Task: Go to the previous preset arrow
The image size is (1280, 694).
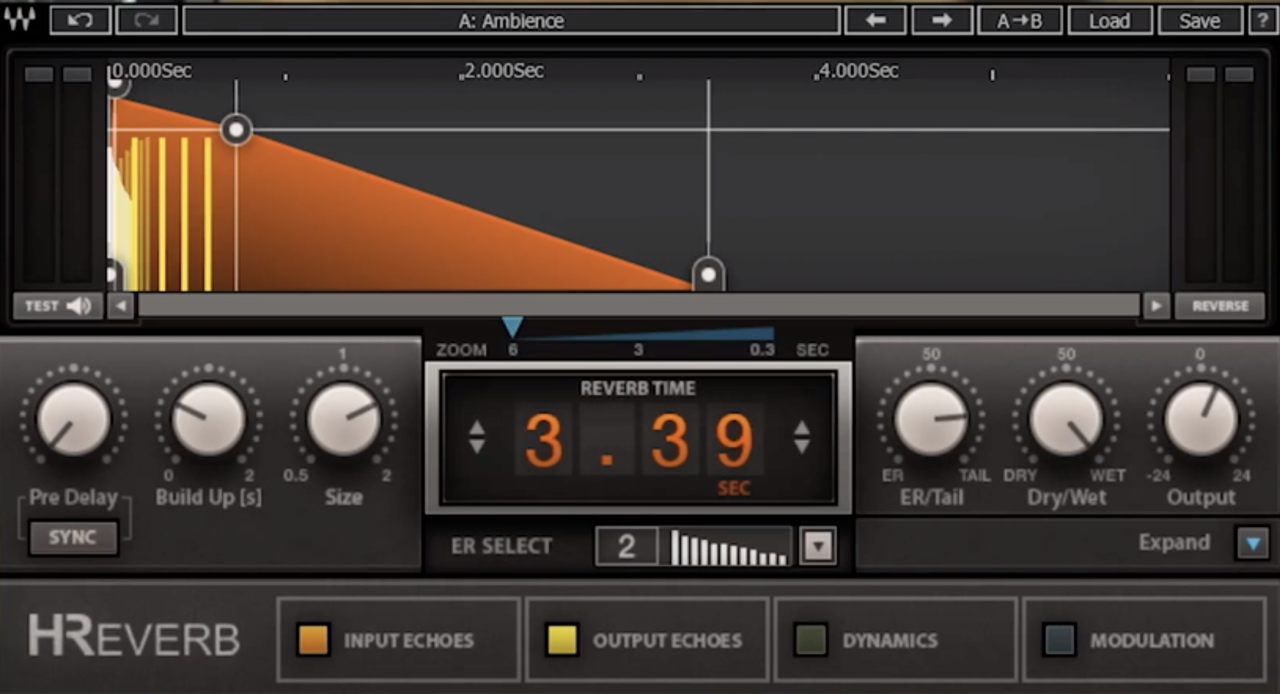Action: (x=875, y=20)
